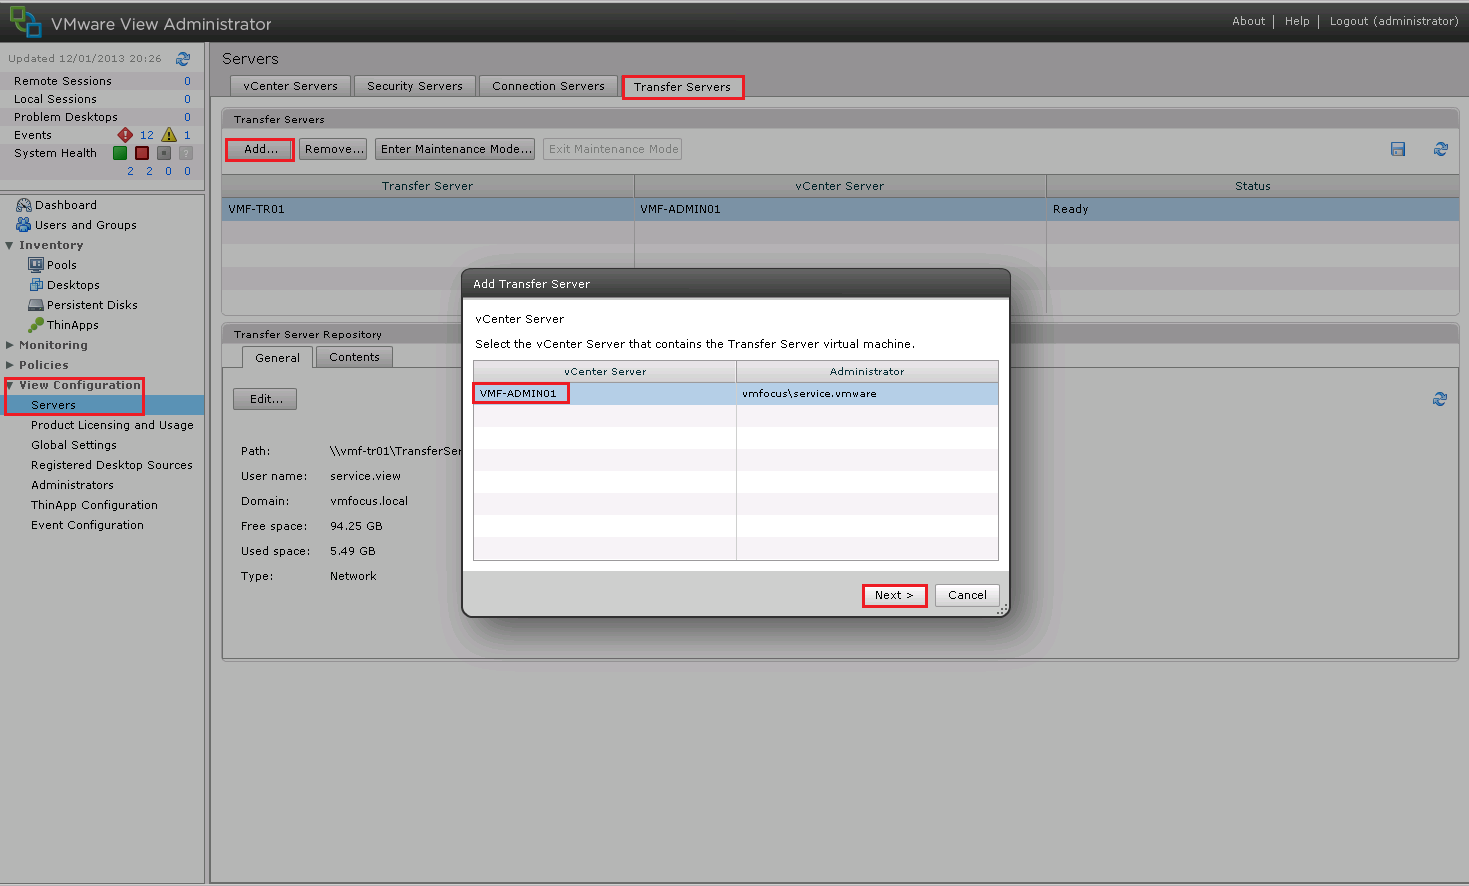Click the ThinApps green dots icon
The width and height of the screenshot is (1469, 886).
tap(36, 325)
